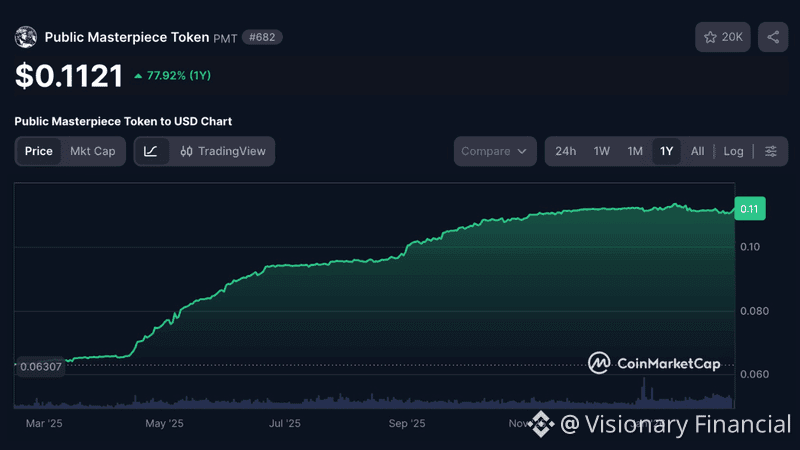Click the Mar '25 axis label

pos(44,423)
